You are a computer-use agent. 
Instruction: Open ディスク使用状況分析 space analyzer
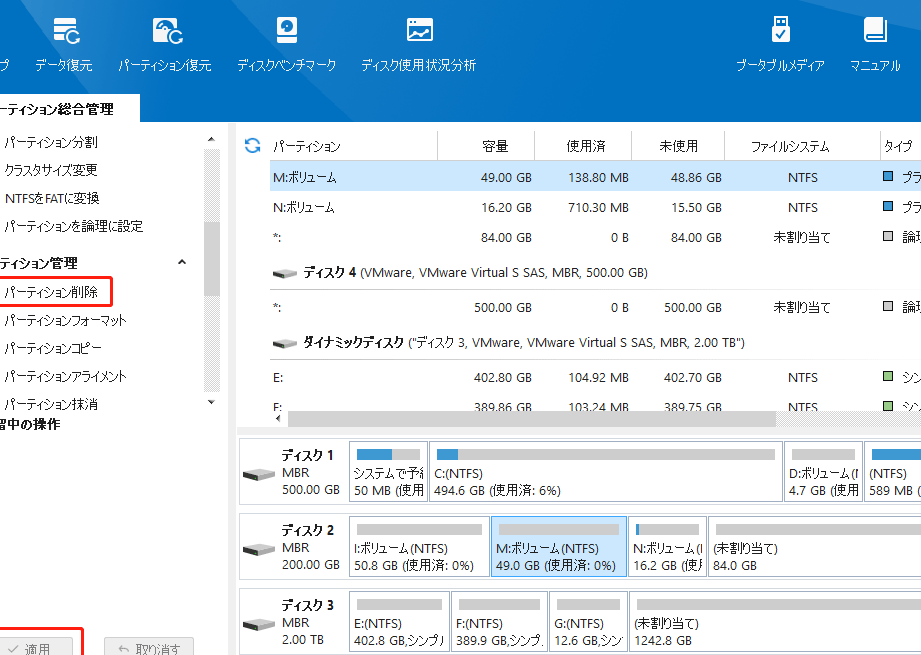pos(418,44)
